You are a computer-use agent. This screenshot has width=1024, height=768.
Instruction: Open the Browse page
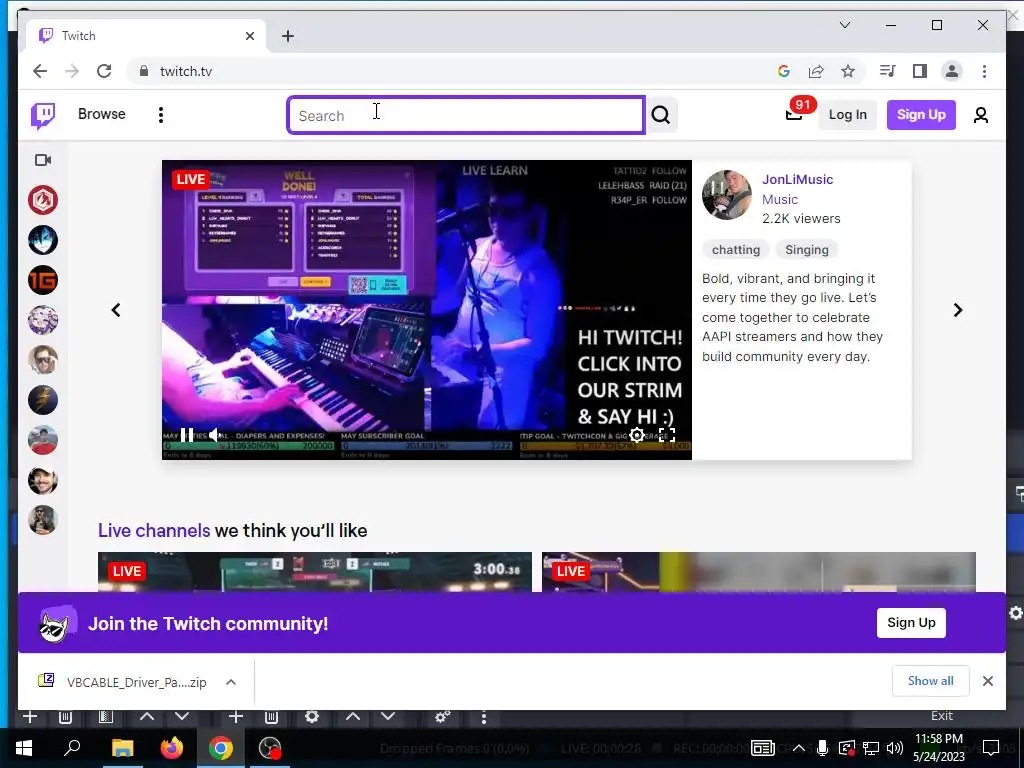click(101, 114)
